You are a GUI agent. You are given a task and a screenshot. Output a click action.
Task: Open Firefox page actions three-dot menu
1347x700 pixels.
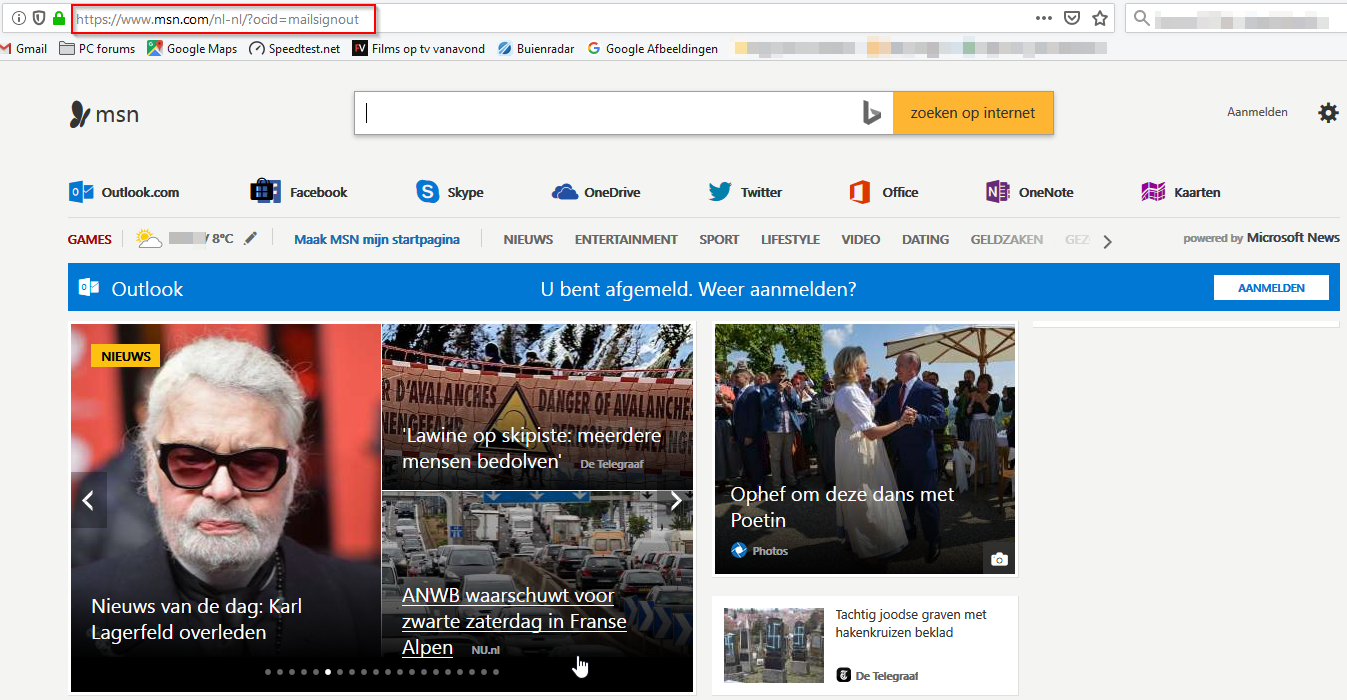click(1044, 18)
